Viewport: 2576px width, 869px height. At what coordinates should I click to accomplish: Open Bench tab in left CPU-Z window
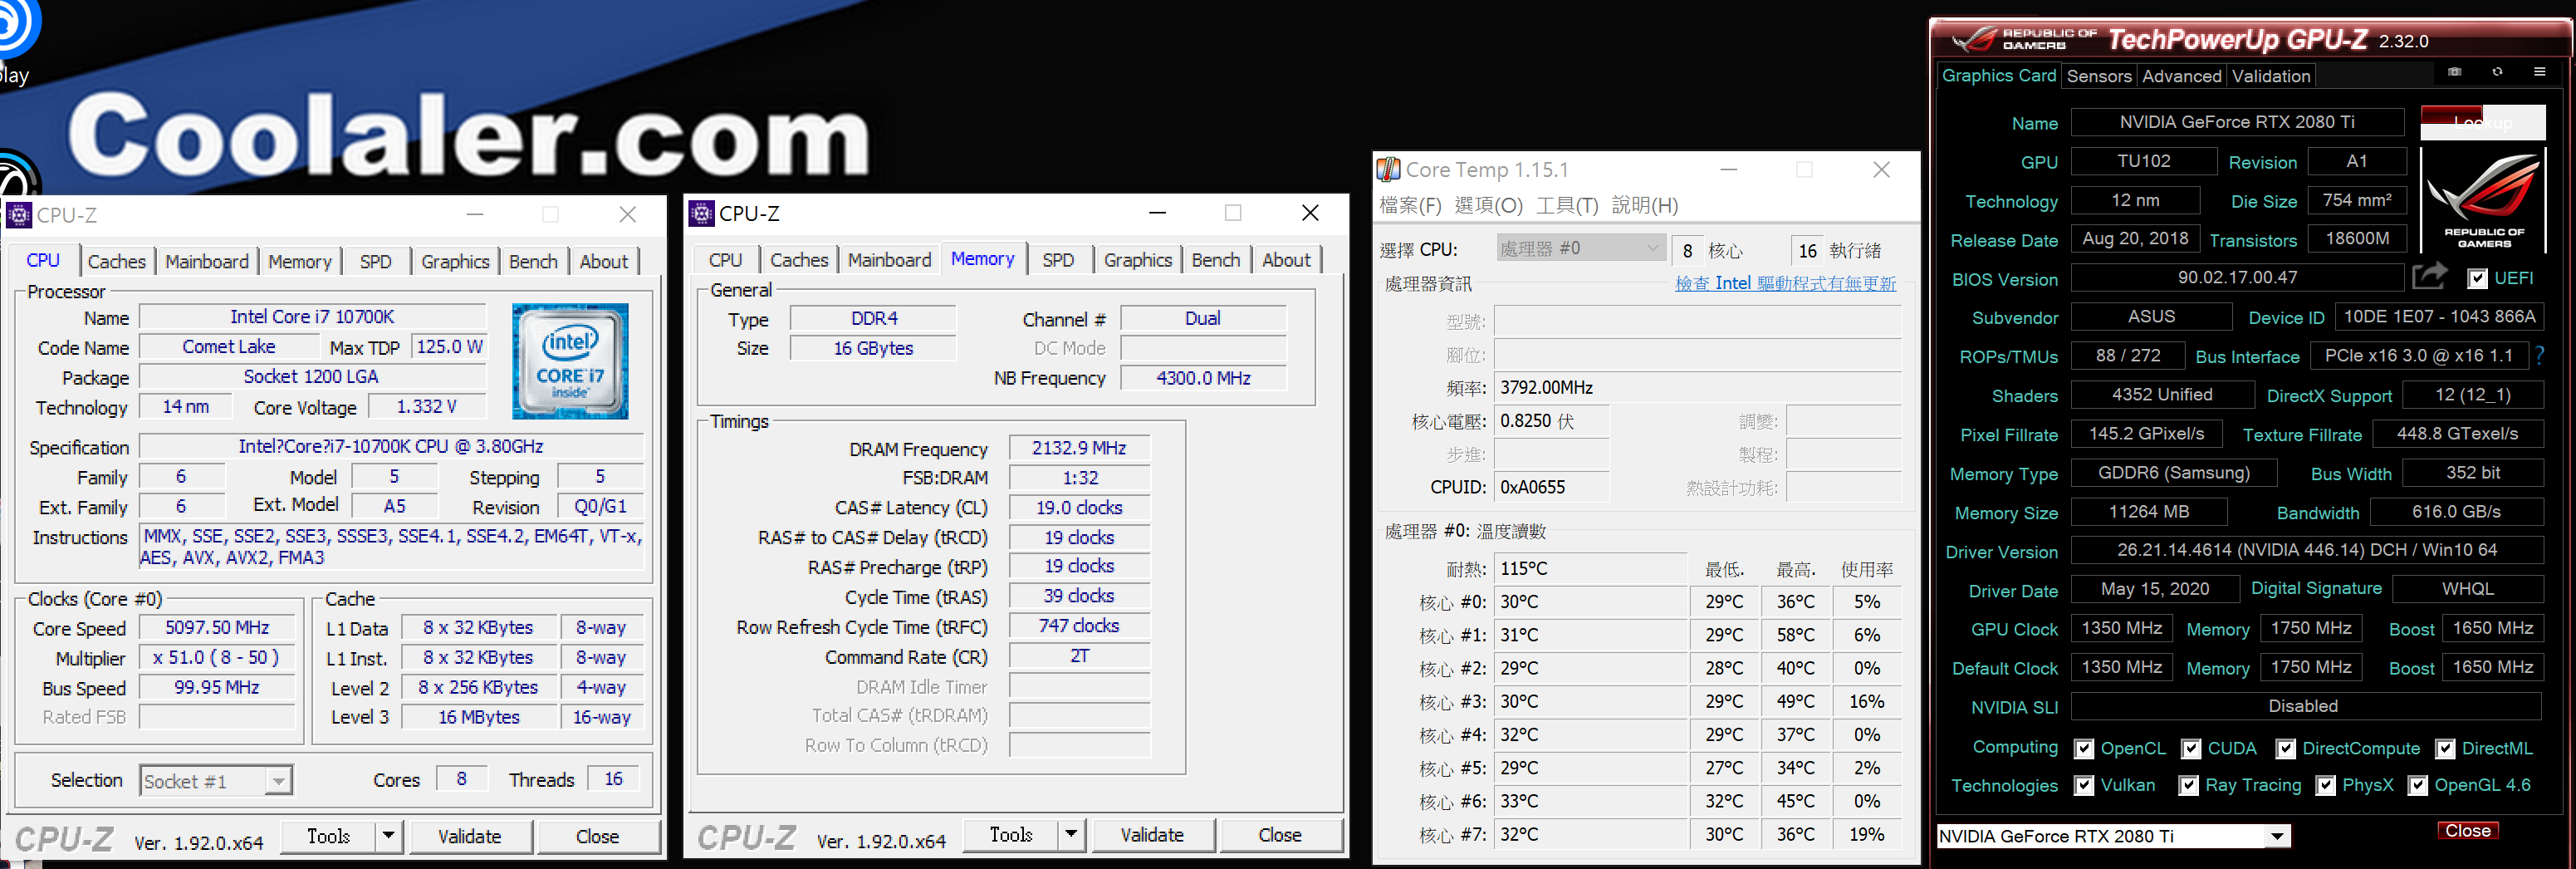[x=533, y=261]
